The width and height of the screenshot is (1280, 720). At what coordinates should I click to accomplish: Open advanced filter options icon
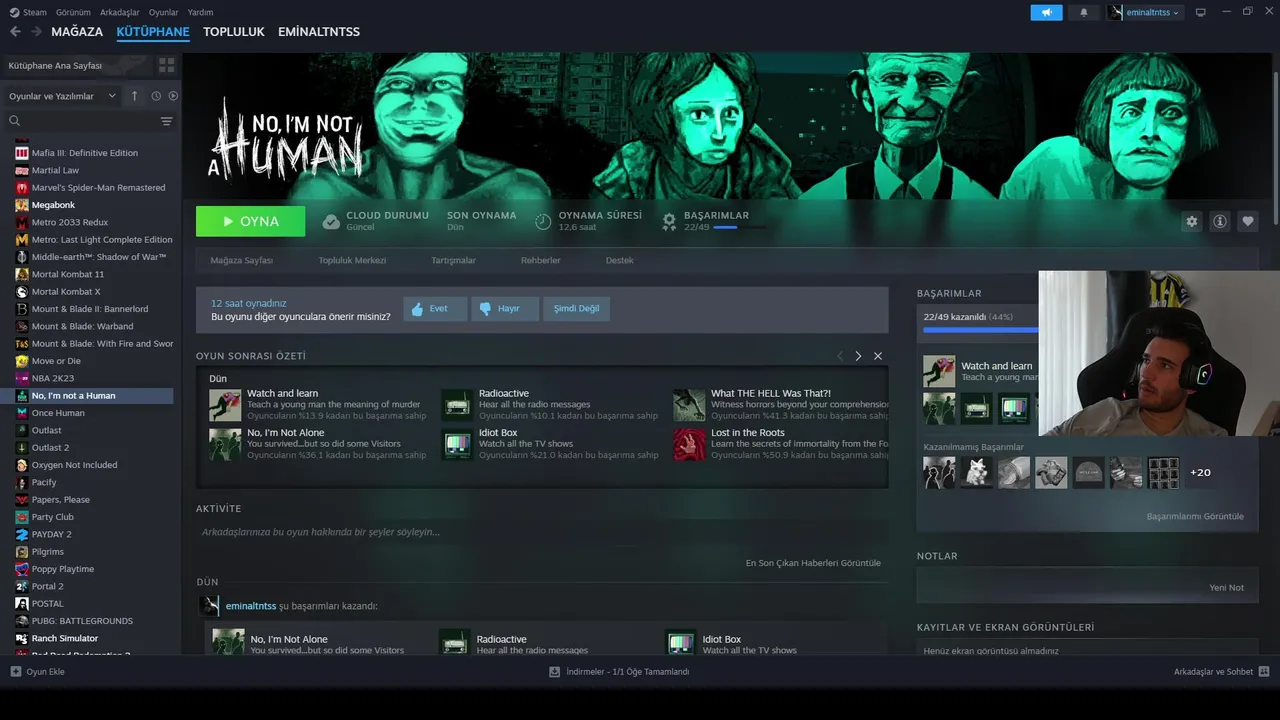(x=166, y=121)
